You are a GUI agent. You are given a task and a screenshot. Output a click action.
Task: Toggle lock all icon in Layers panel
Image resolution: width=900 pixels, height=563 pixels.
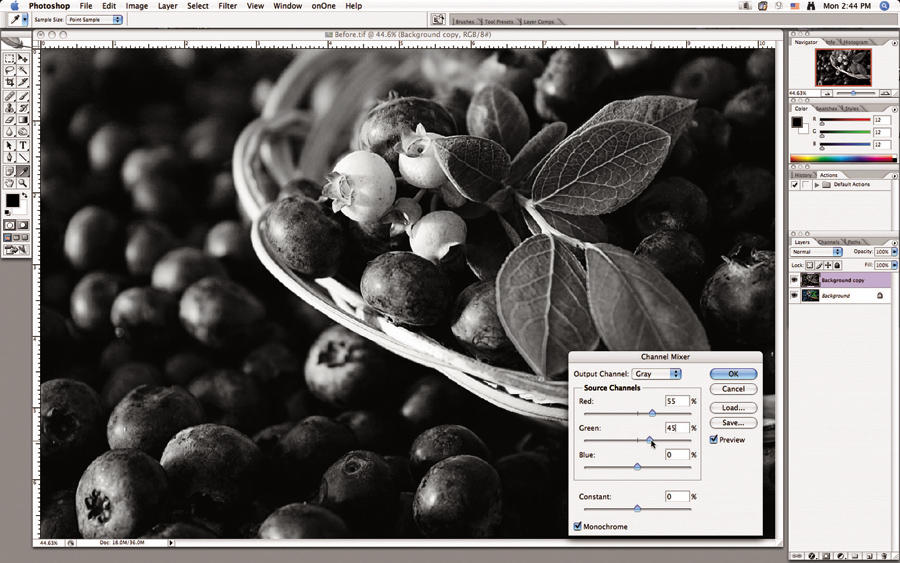click(x=837, y=265)
